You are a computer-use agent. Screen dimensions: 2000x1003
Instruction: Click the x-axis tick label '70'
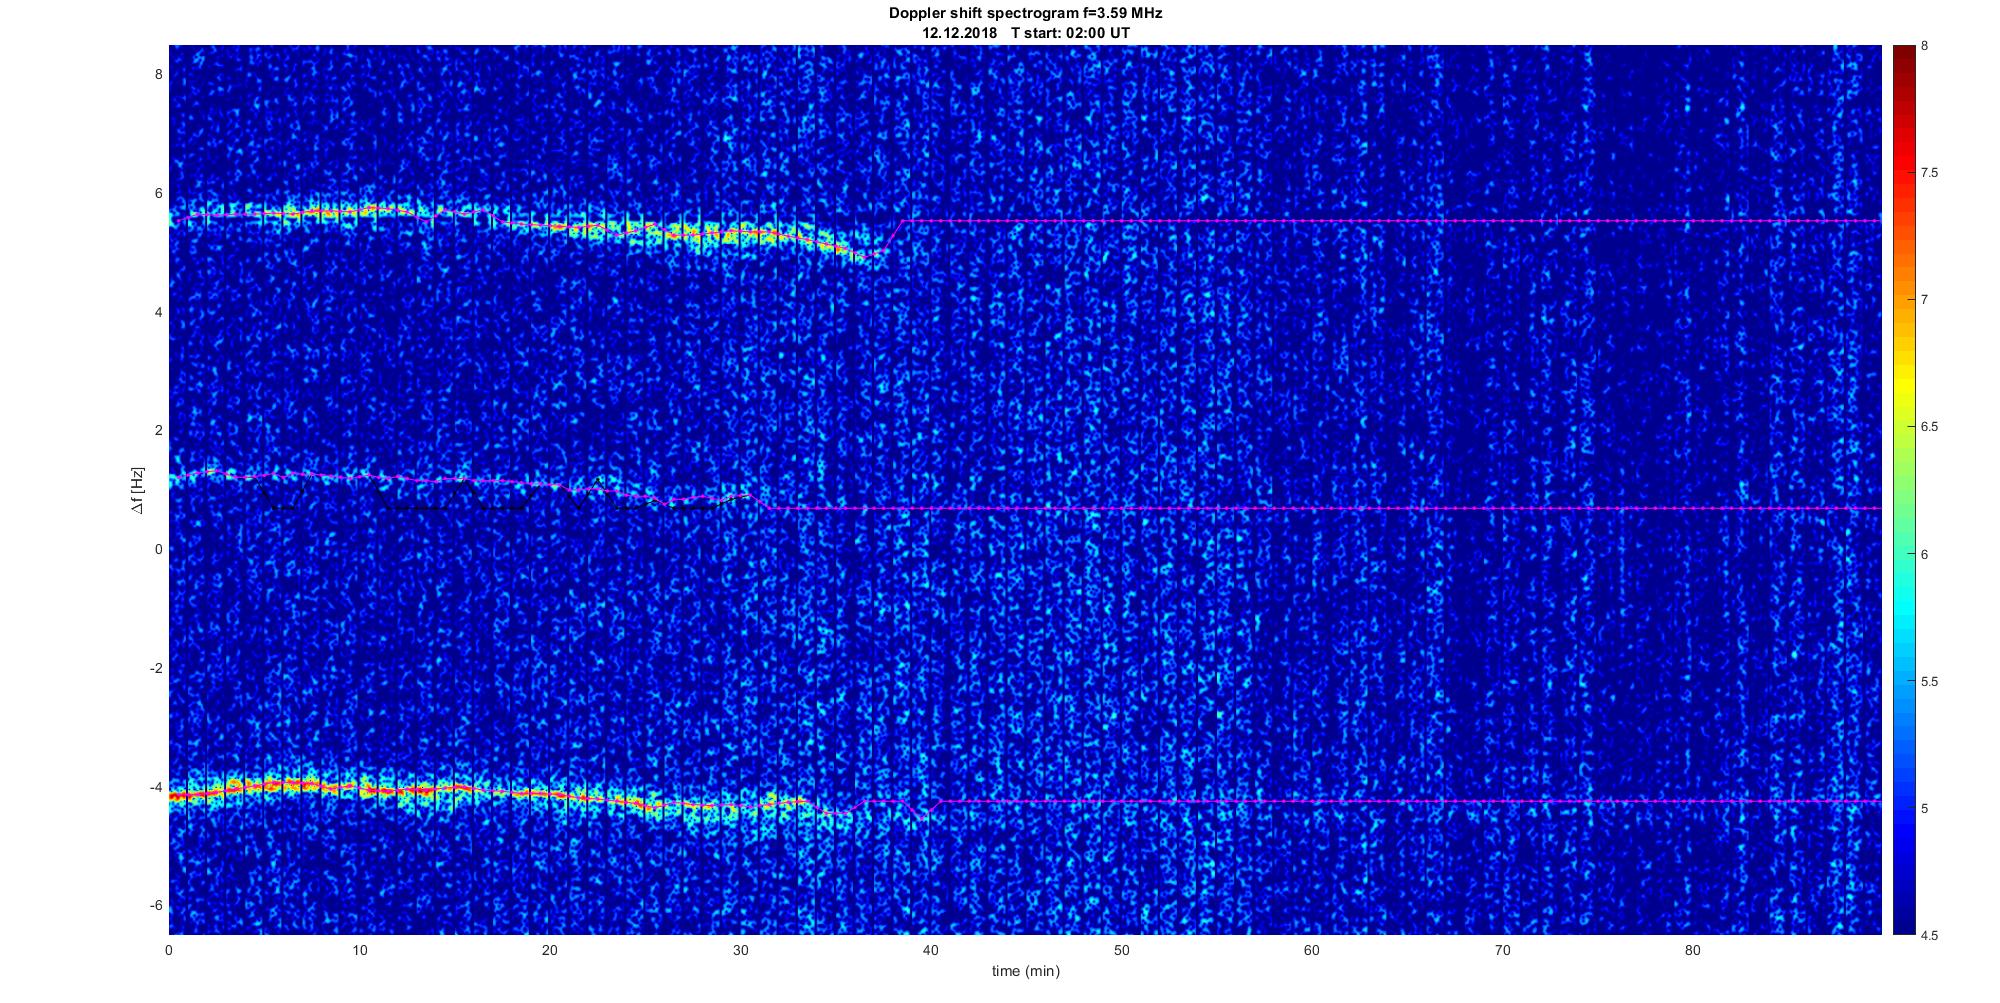1503,950
